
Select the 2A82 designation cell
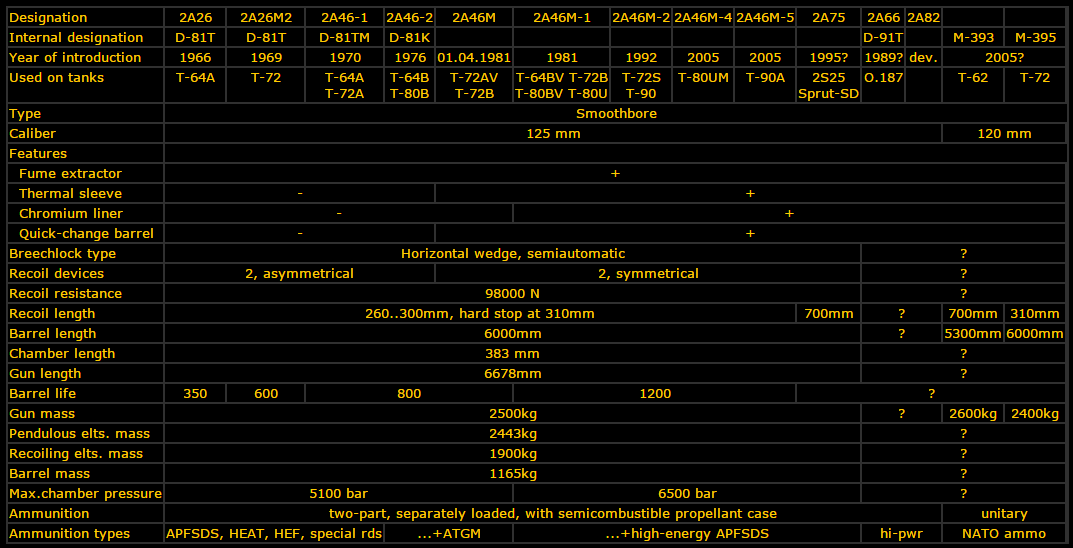click(923, 18)
